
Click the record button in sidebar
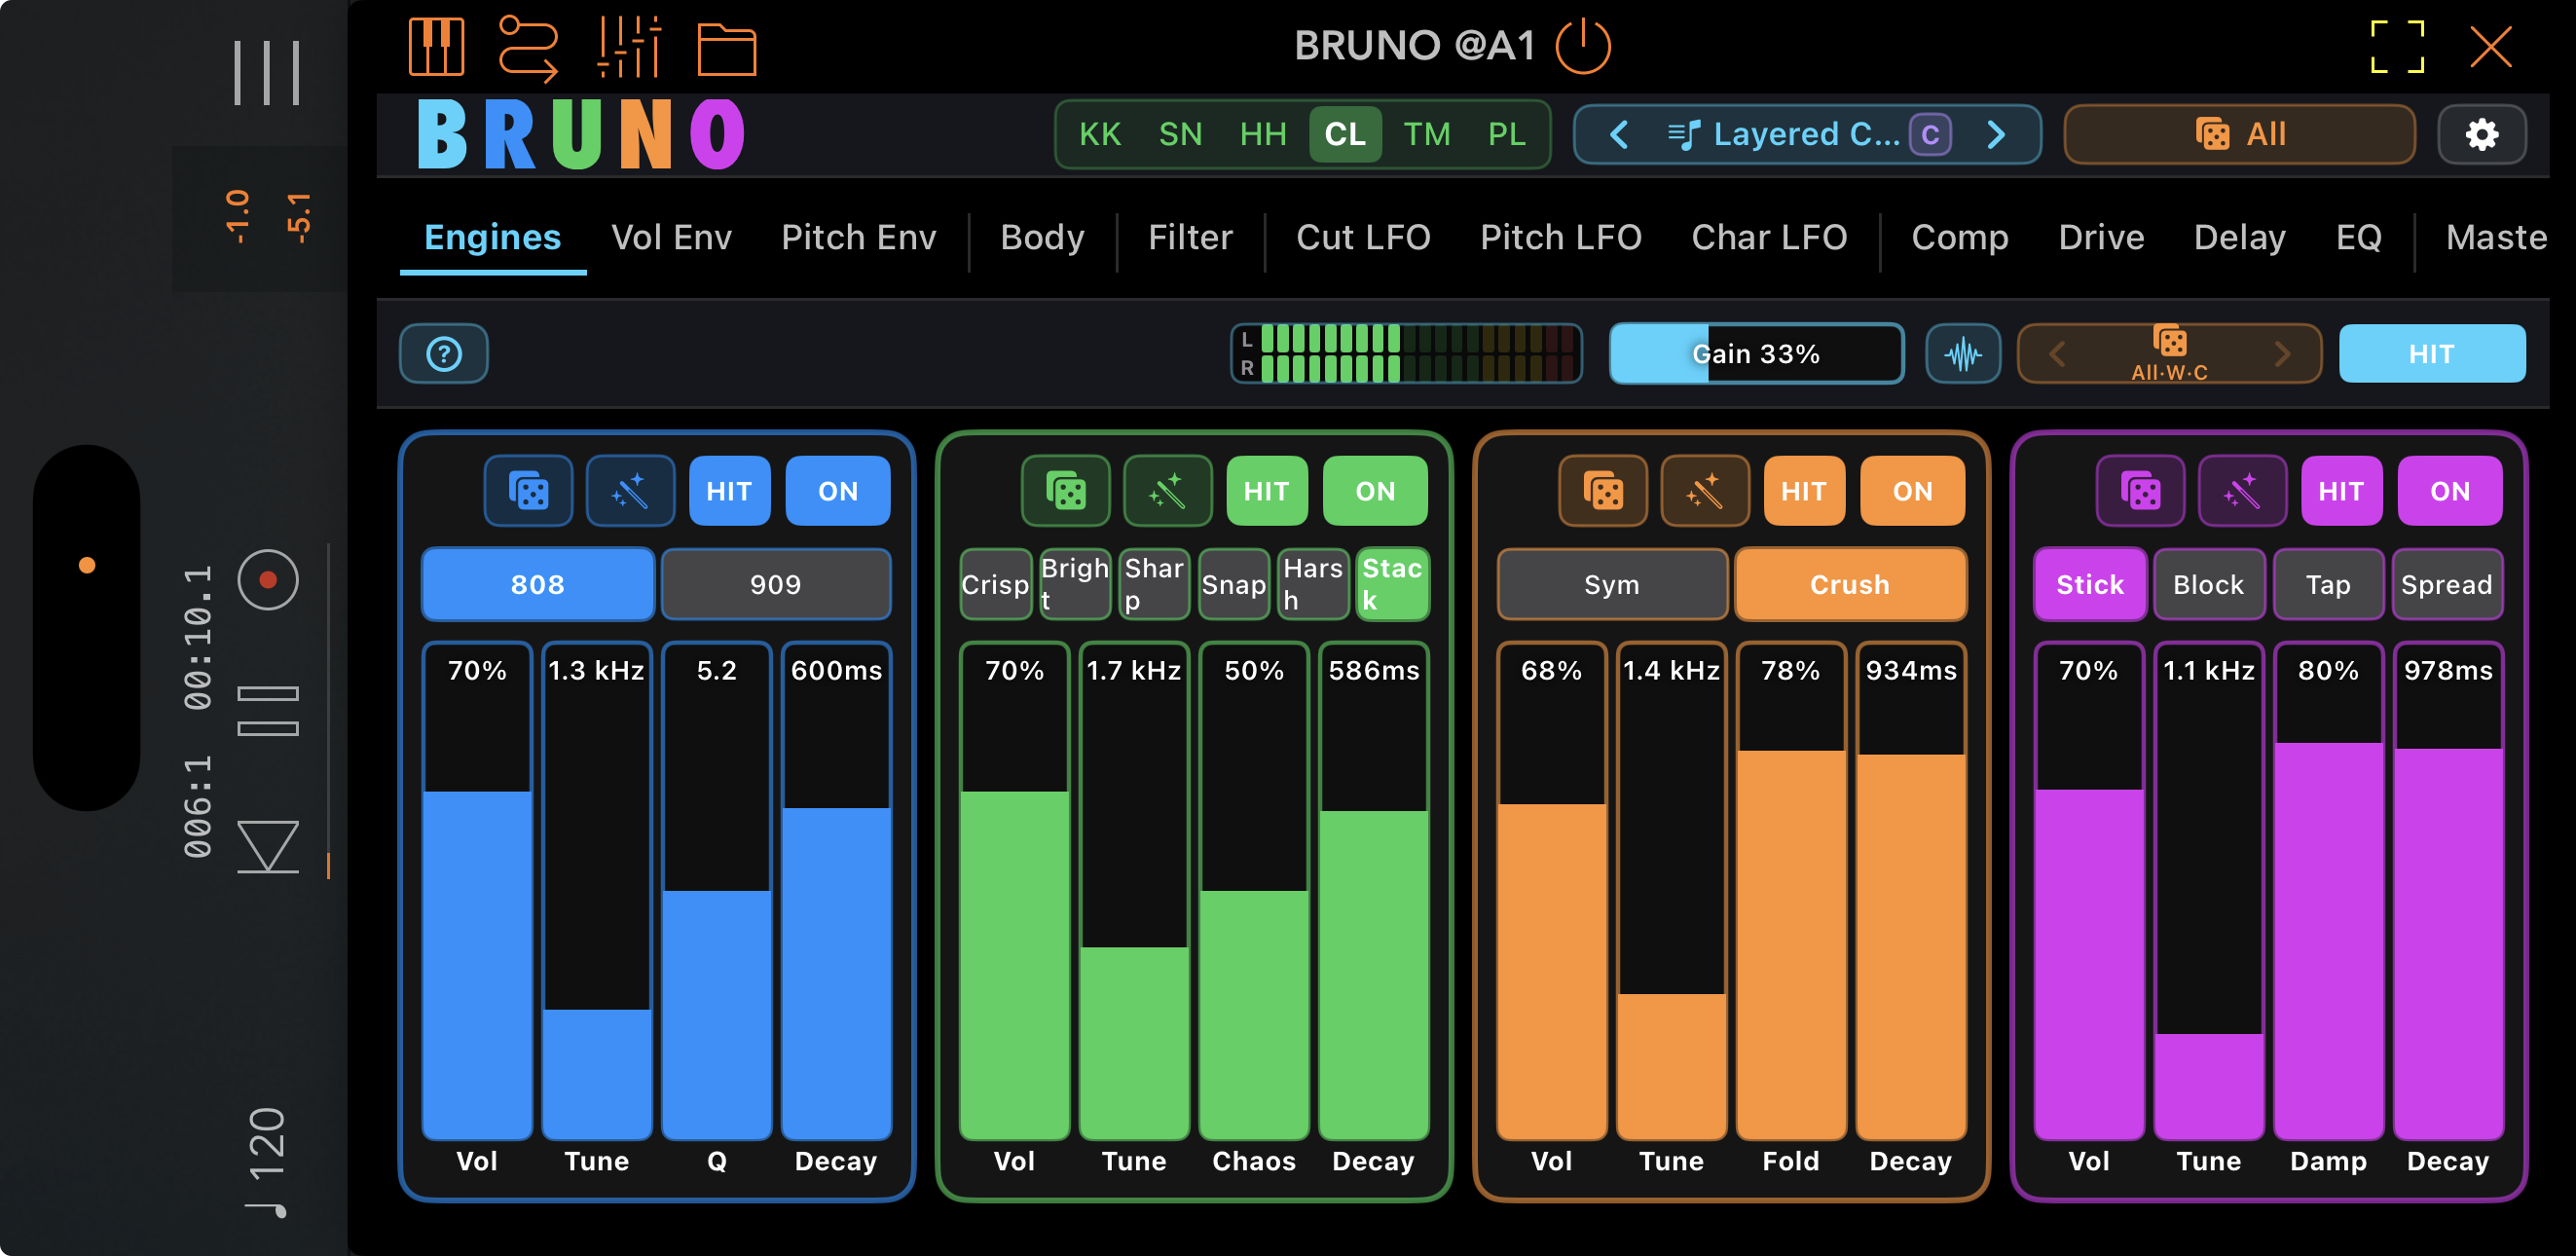pyautogui.click(x=268, y=580)
